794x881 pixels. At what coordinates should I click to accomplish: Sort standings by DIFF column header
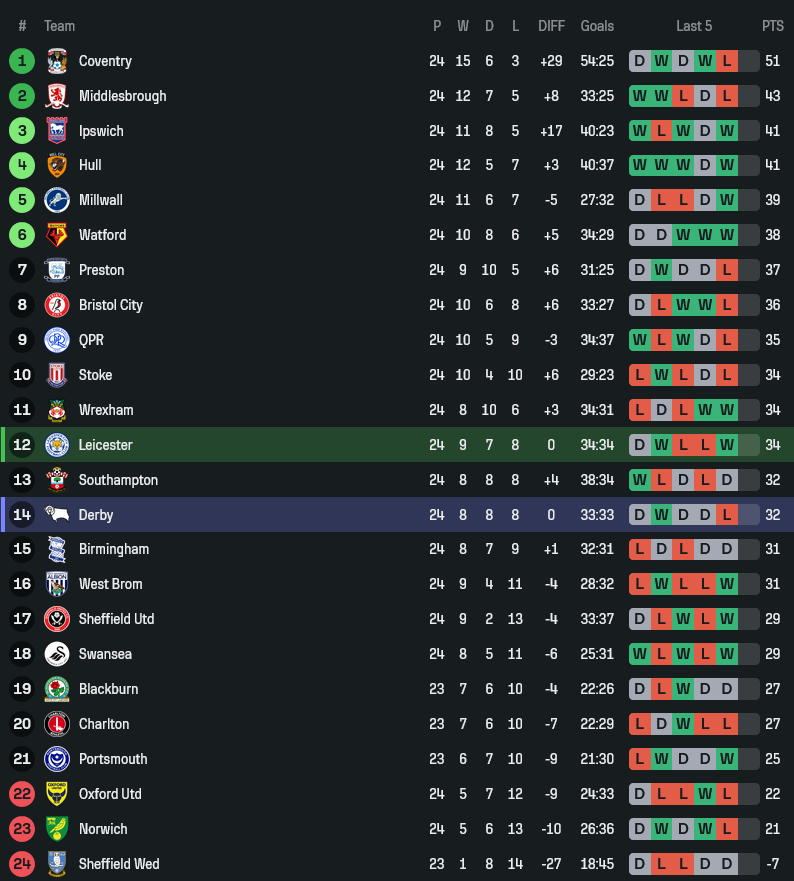tap(551, 26)
